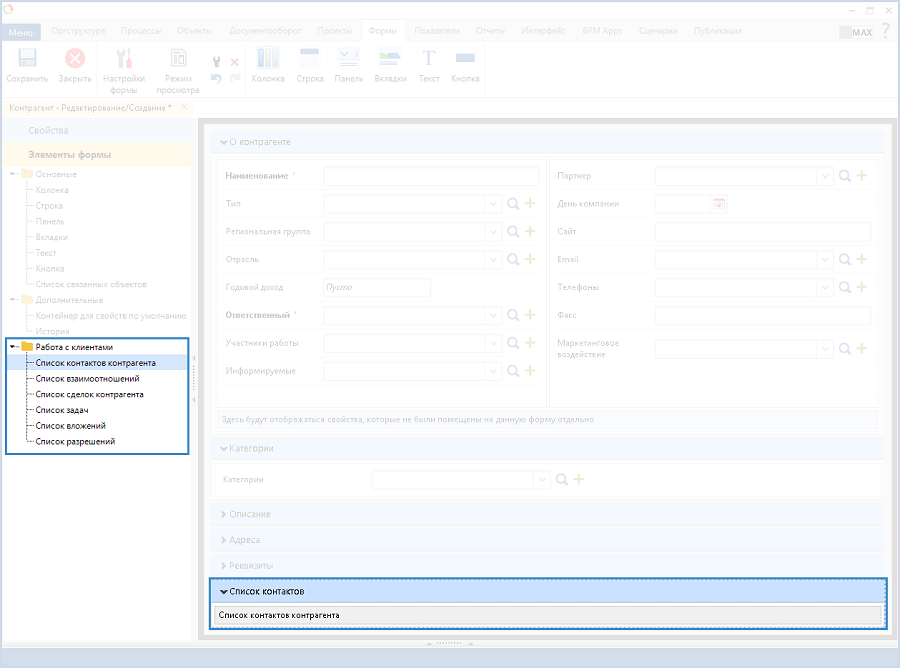Switch to the Отчеты ribbon tab
This screenshot has width=900, height=668.
click(x=490, y=31)
